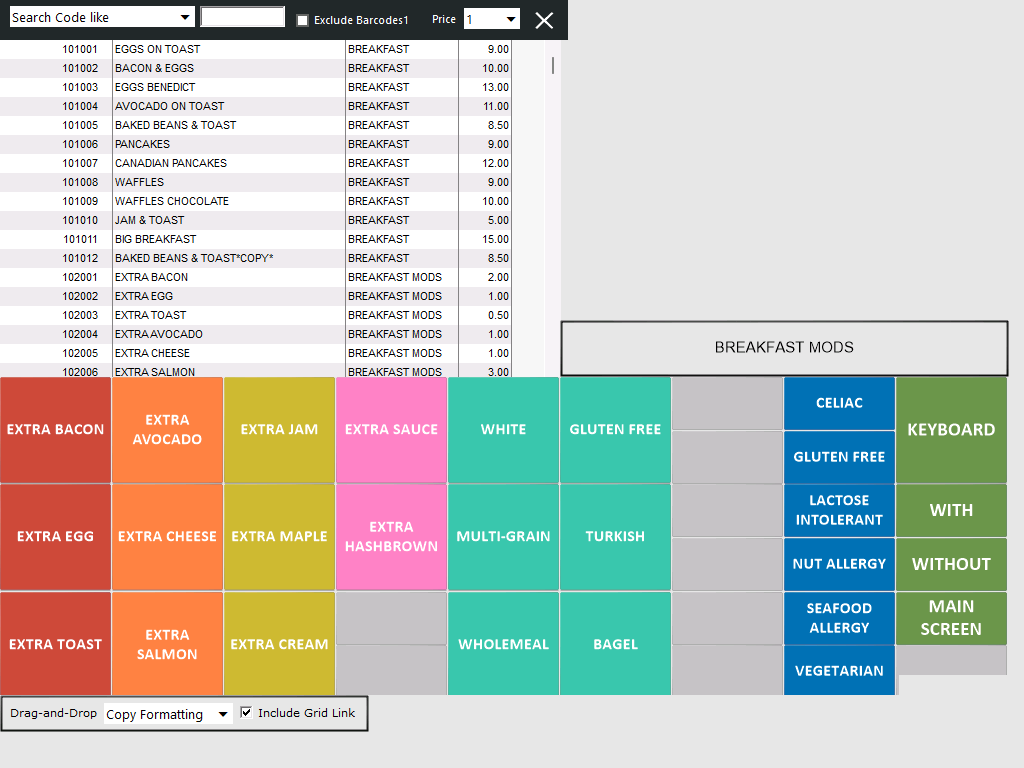Pick the EXTRA MAPLE button

(x=280, y=537)
